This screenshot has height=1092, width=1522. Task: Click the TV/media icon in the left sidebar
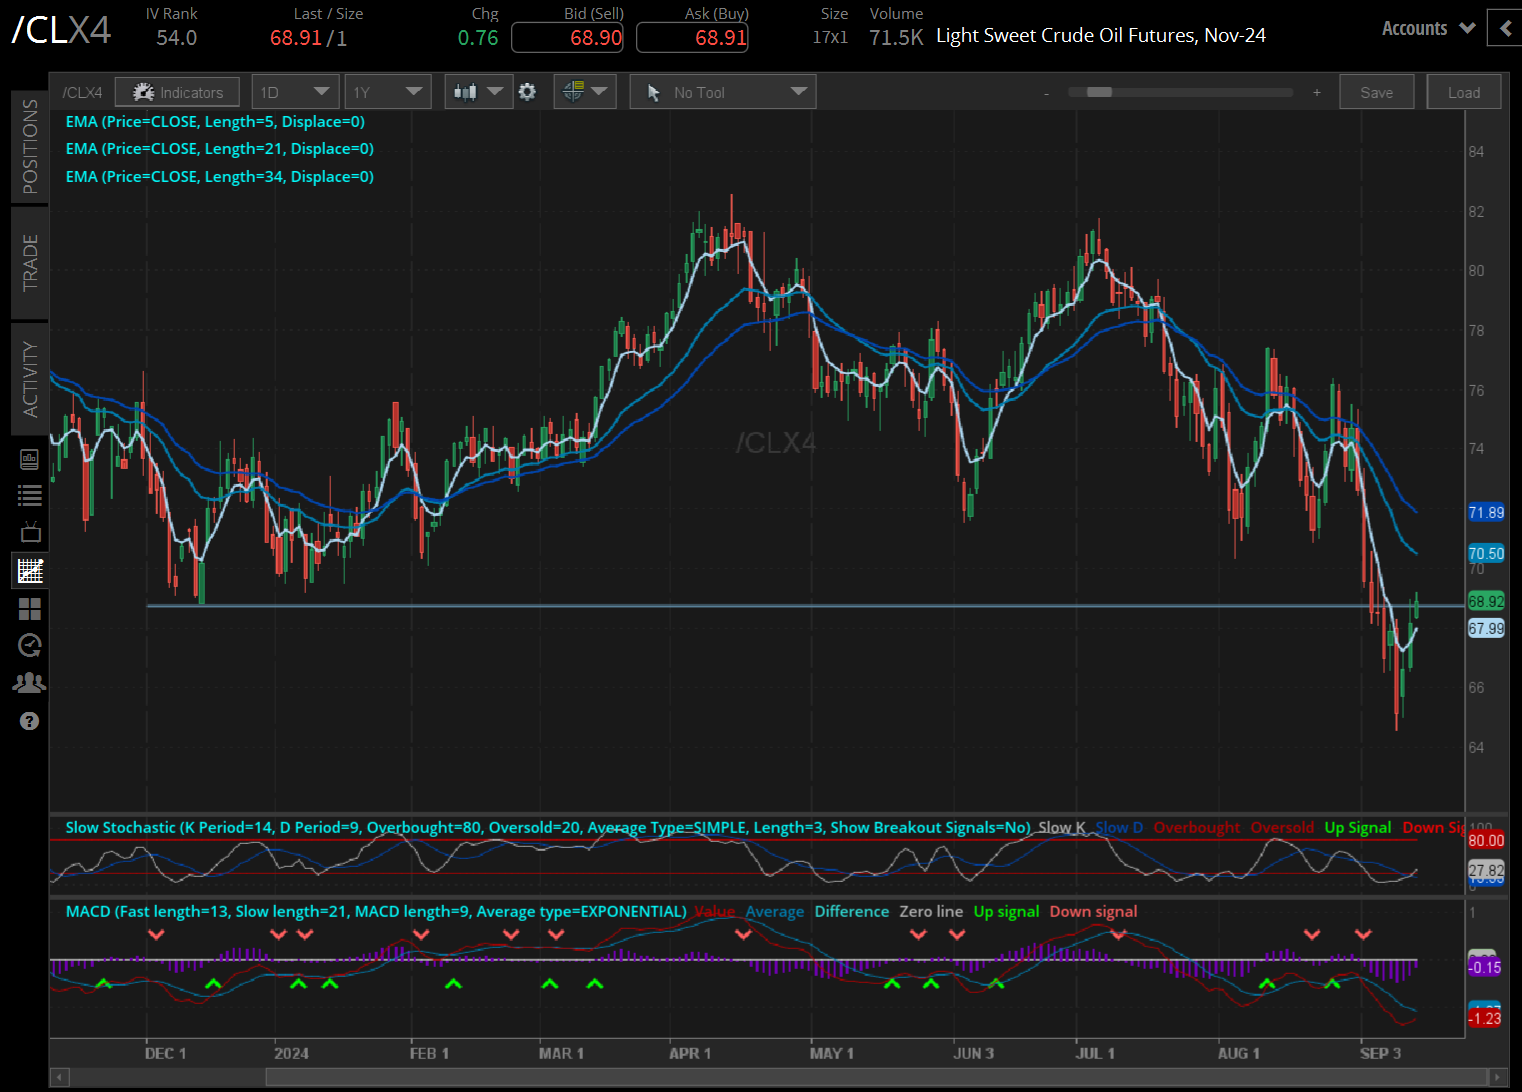pos(29,532)
